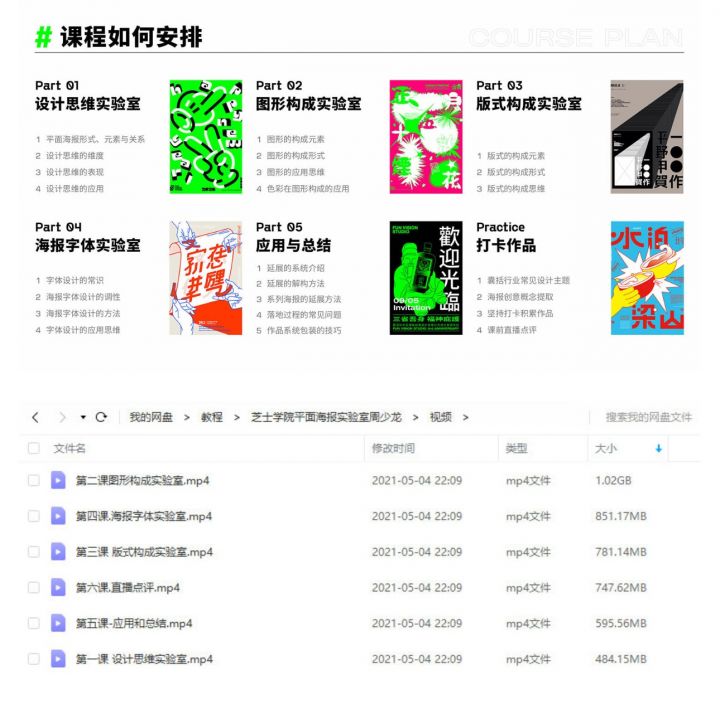The width and height of the screenshot is (720, 704).
Task: Sort by 类型 column header
Action: tap(516, 448)
